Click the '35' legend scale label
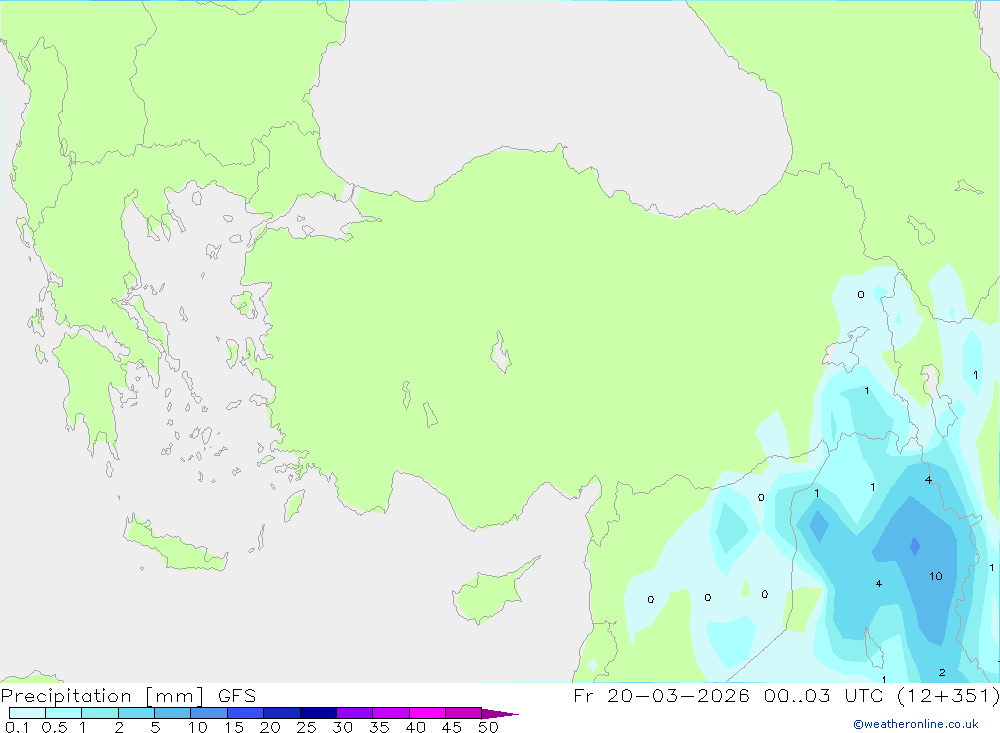 [379, 727]
